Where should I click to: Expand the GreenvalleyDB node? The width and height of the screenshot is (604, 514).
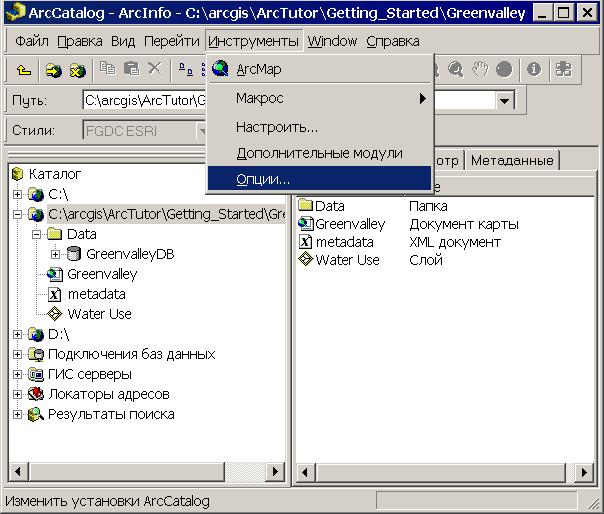55,254
